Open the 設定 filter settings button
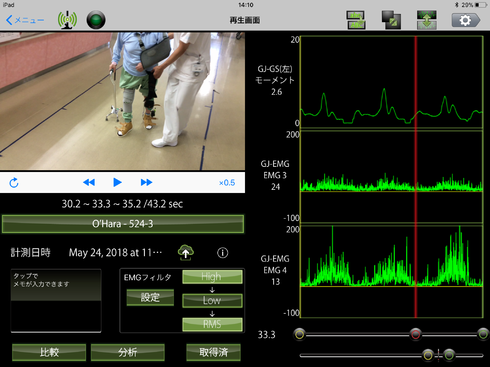Viewport: 490px width, 367px height. coord(150,297)
